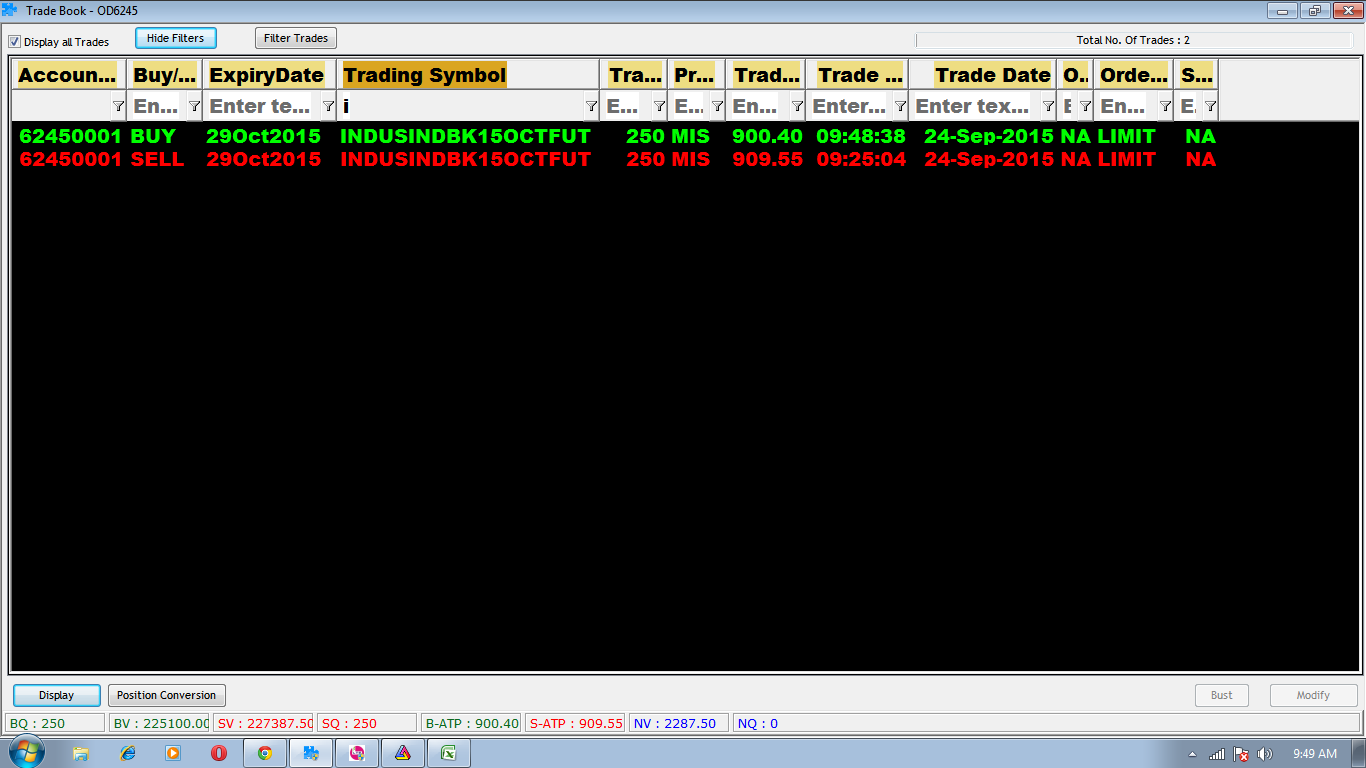Open Opera browser from the taskbar
Image resolution: width=1366 pixels, height=768 pixels.
click(219, 753)
